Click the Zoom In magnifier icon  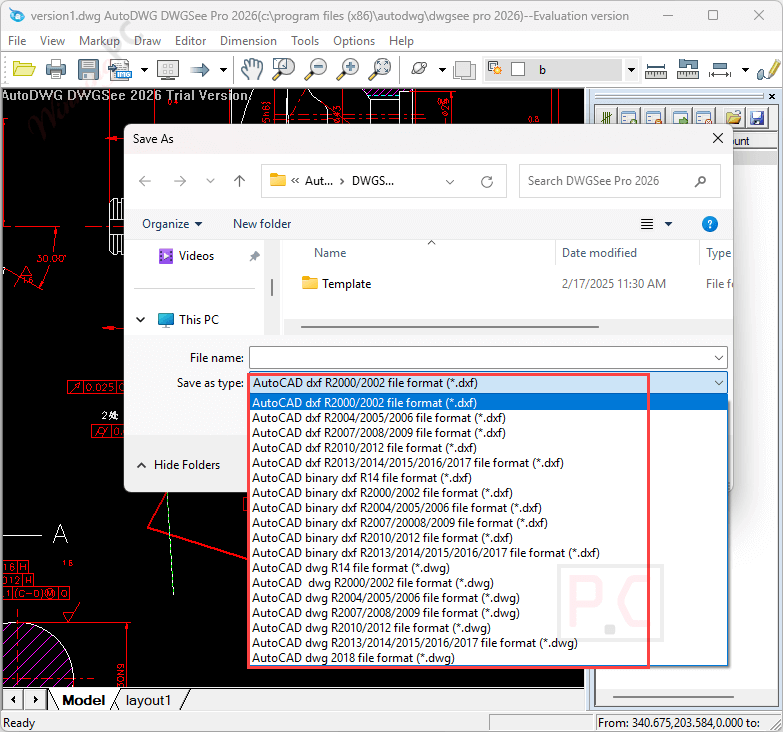pos(348,69)
